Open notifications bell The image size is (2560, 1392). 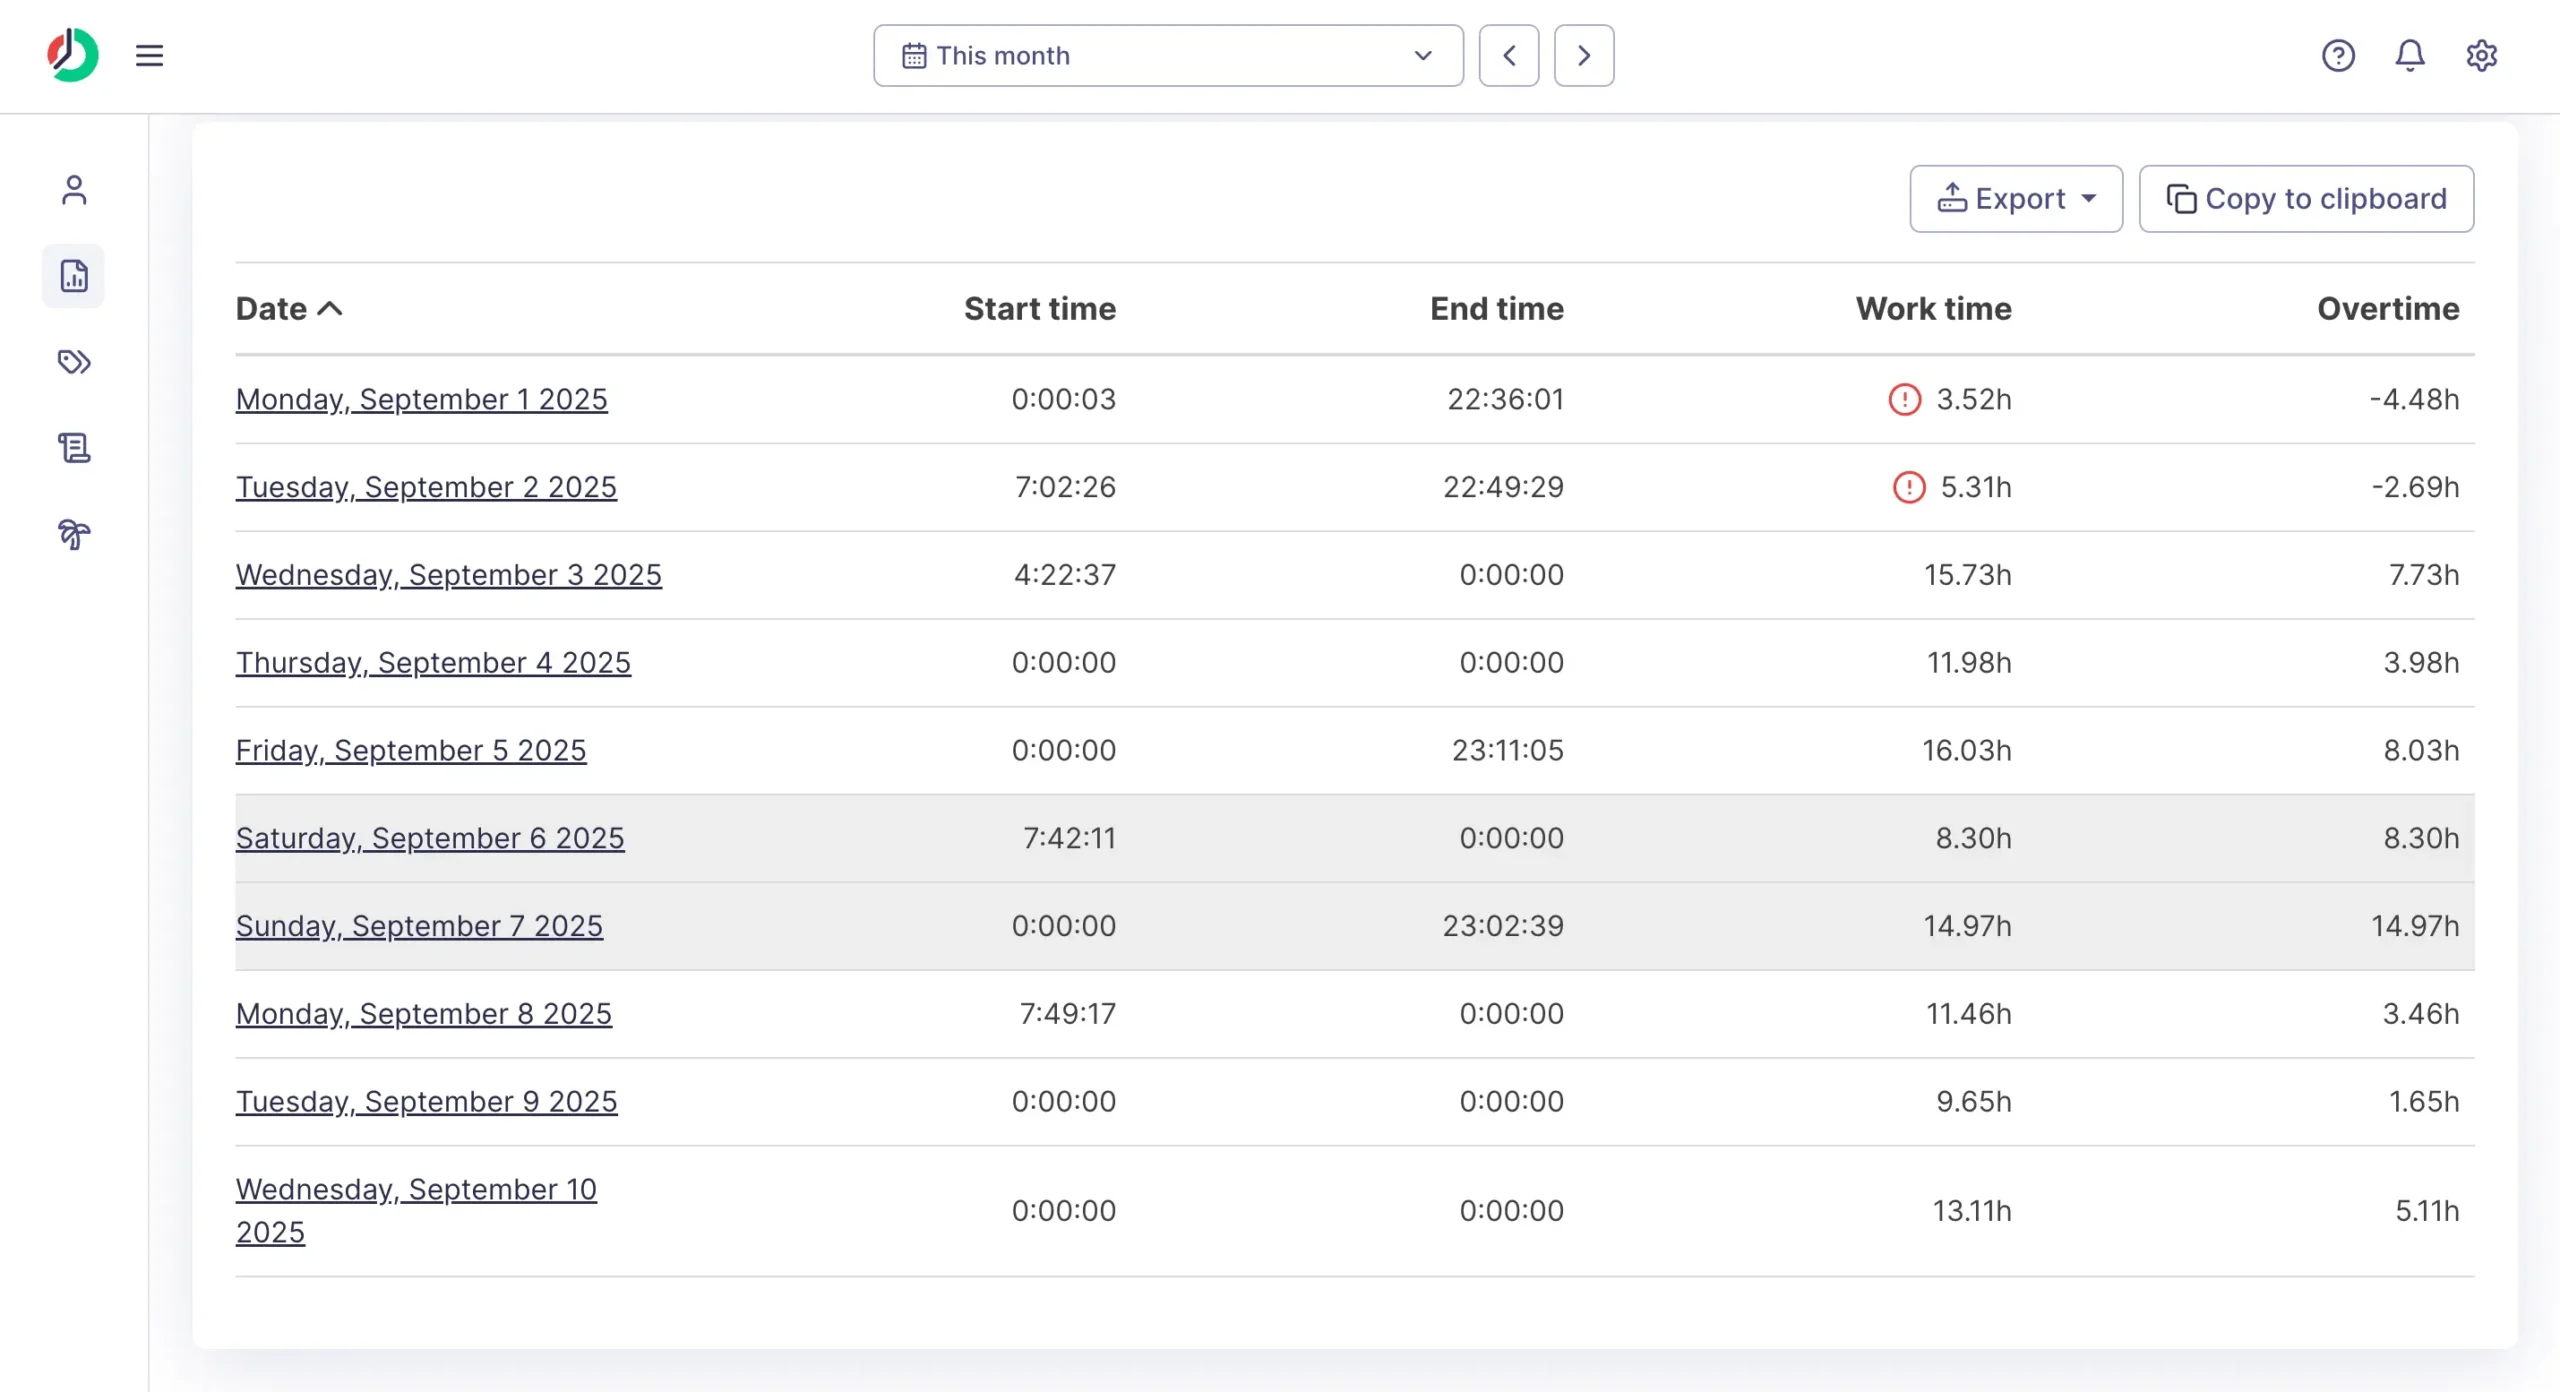tap(2410, 55)
